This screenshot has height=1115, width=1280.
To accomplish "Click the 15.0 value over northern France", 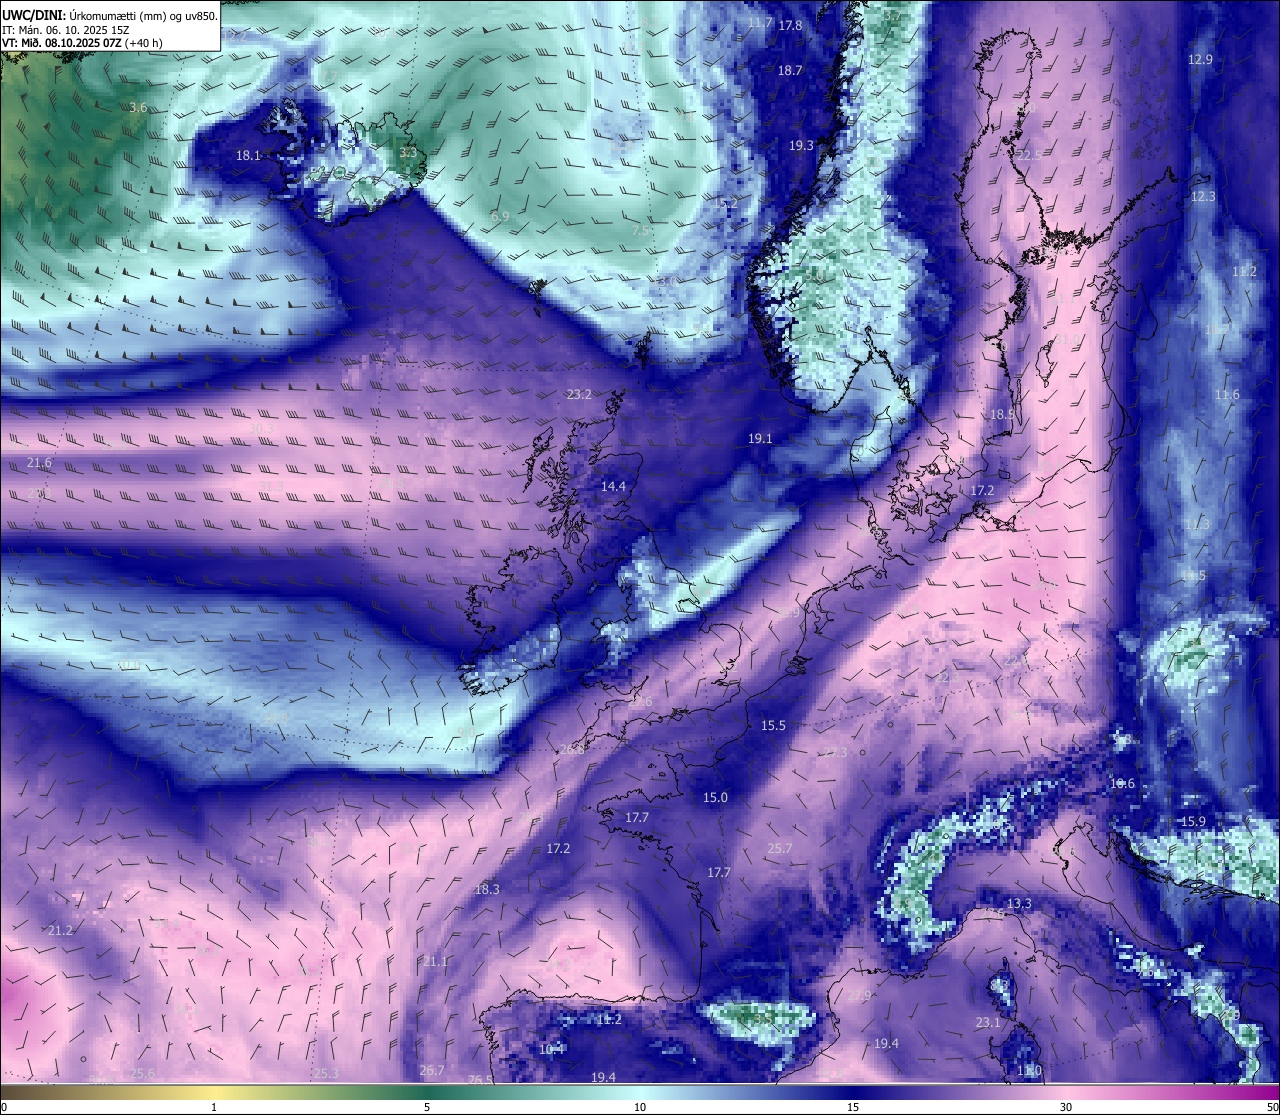I will [x=715, y=797].
